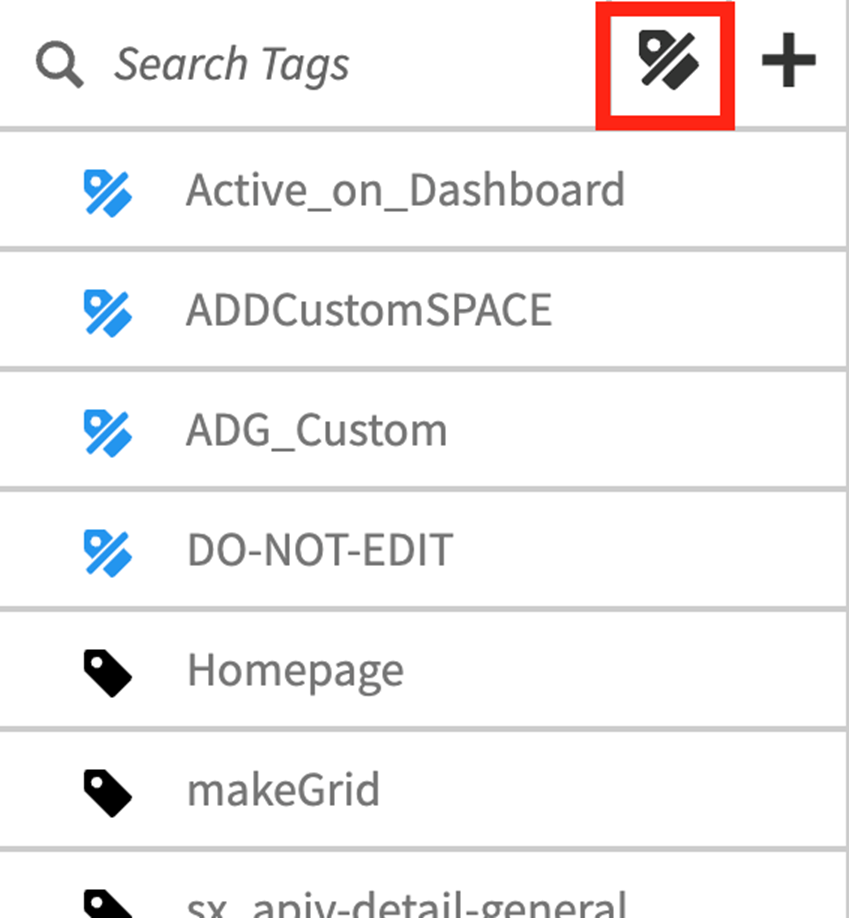Click blue tag icon beside ADDCustomSPACE
This screenshot has width=849, height=918.
coord(108,313)
